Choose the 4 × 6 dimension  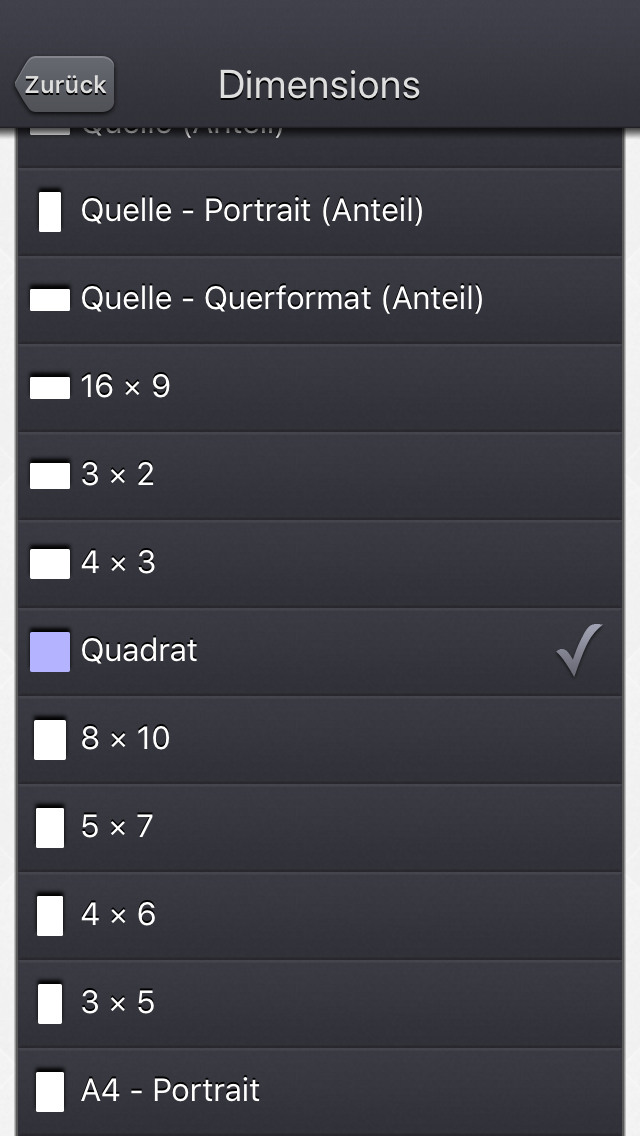coord(118,915)
